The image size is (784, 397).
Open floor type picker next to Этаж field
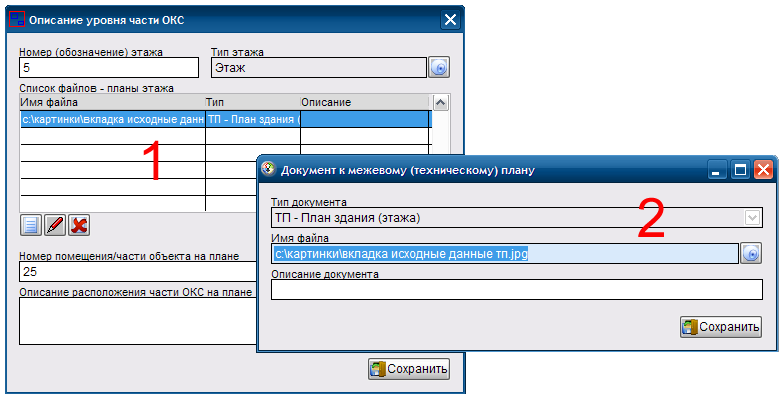(x=439, y=67)
